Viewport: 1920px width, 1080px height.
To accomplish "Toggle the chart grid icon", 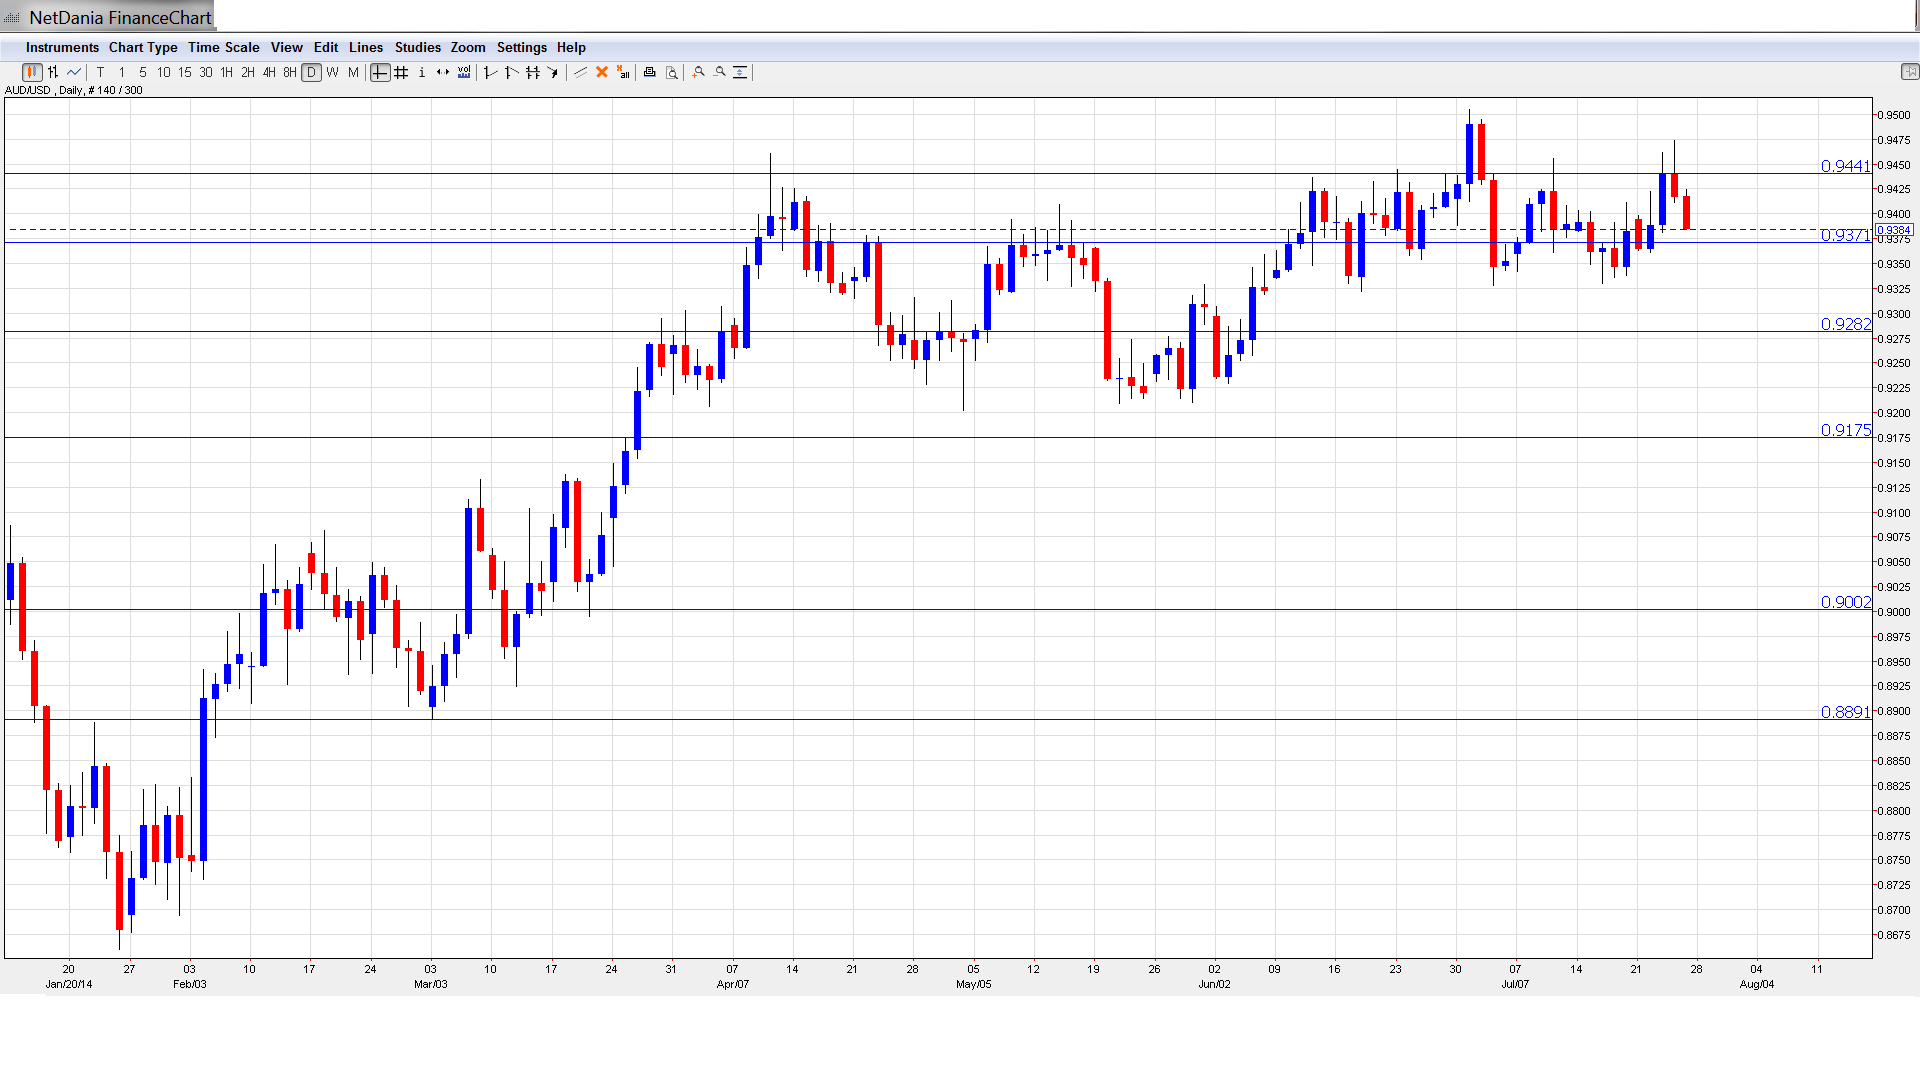I will (x=401, y=72).
